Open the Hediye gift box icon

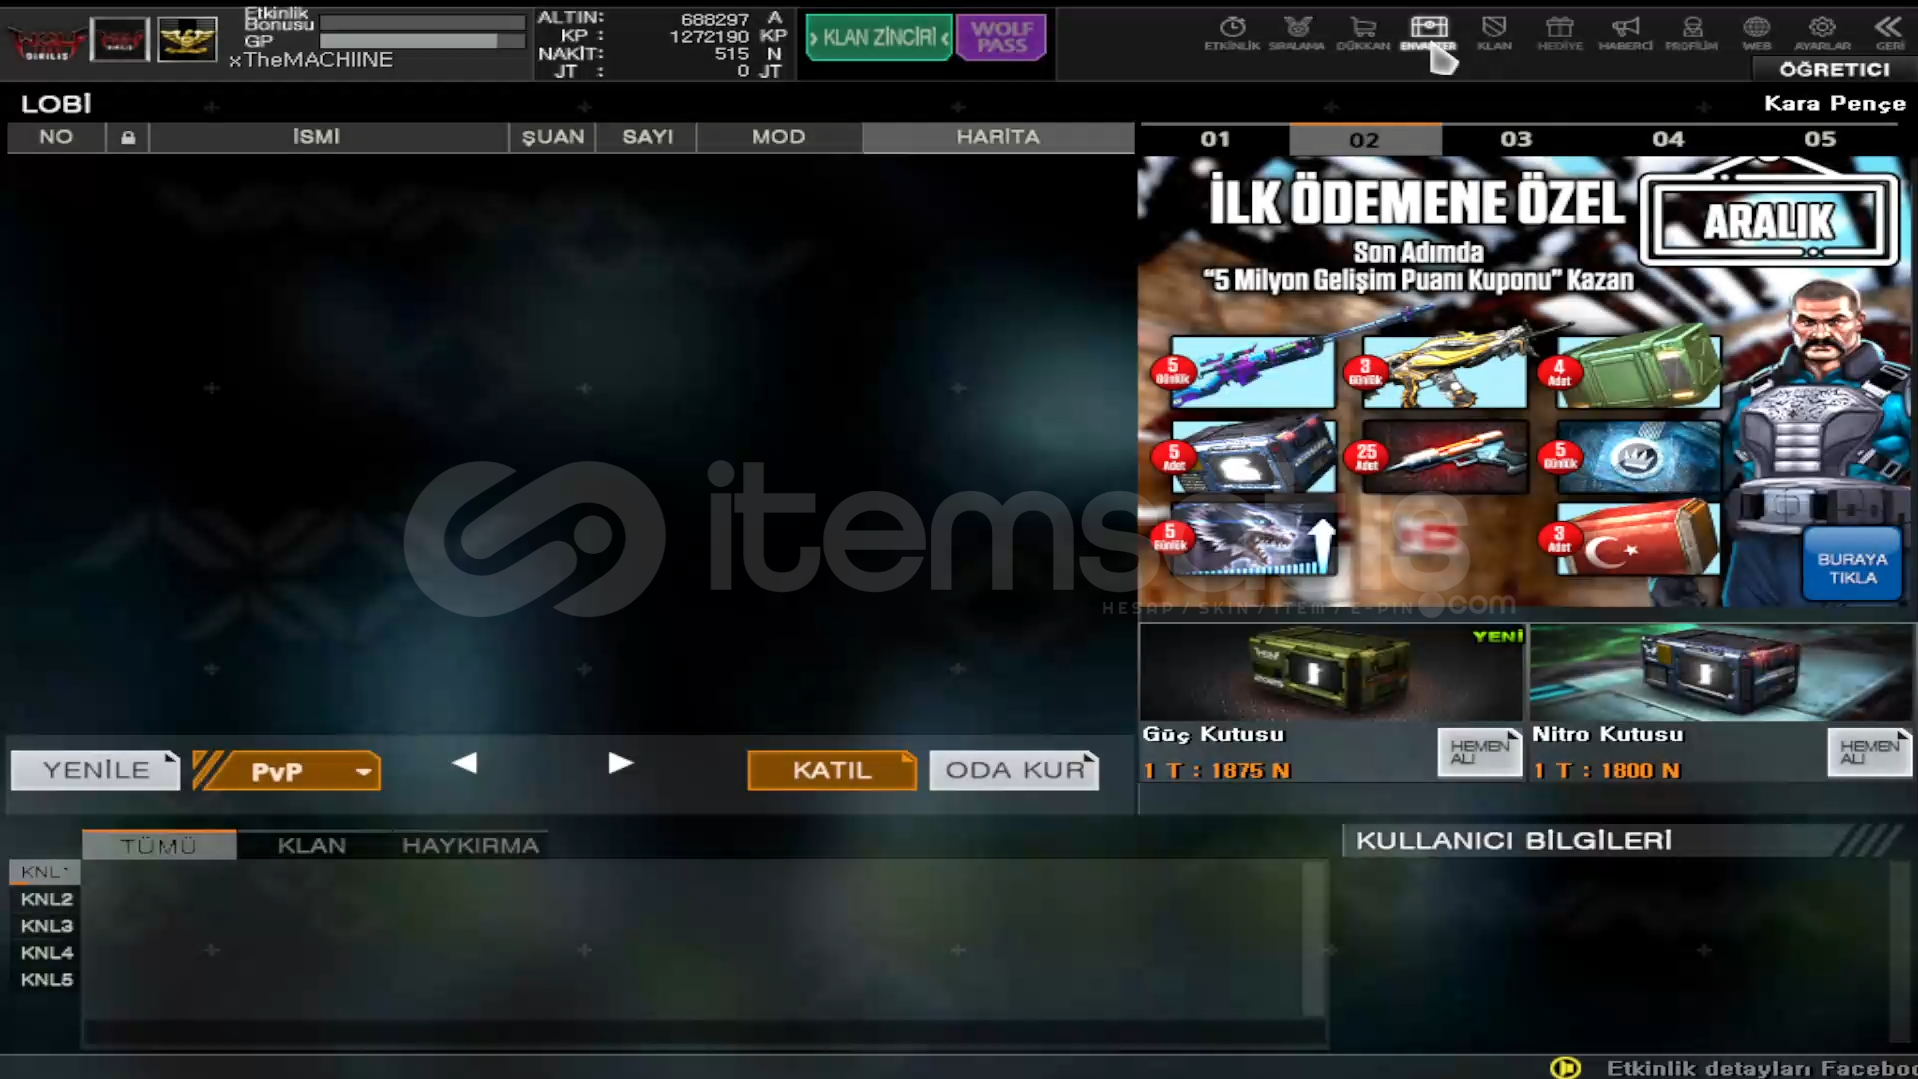coord(1560,32)
